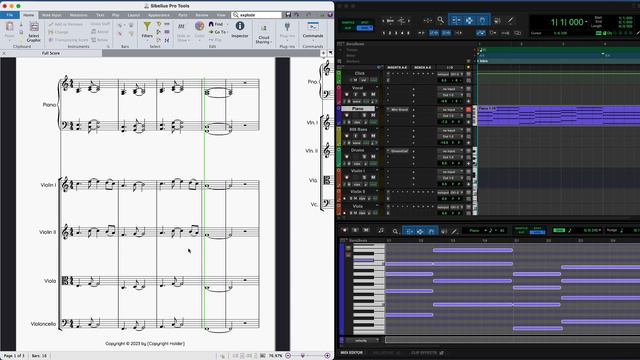Click the zoom out minus button in the Sibelius status bar
This screenshot has height=360, width=640.
tap(288, 356)
